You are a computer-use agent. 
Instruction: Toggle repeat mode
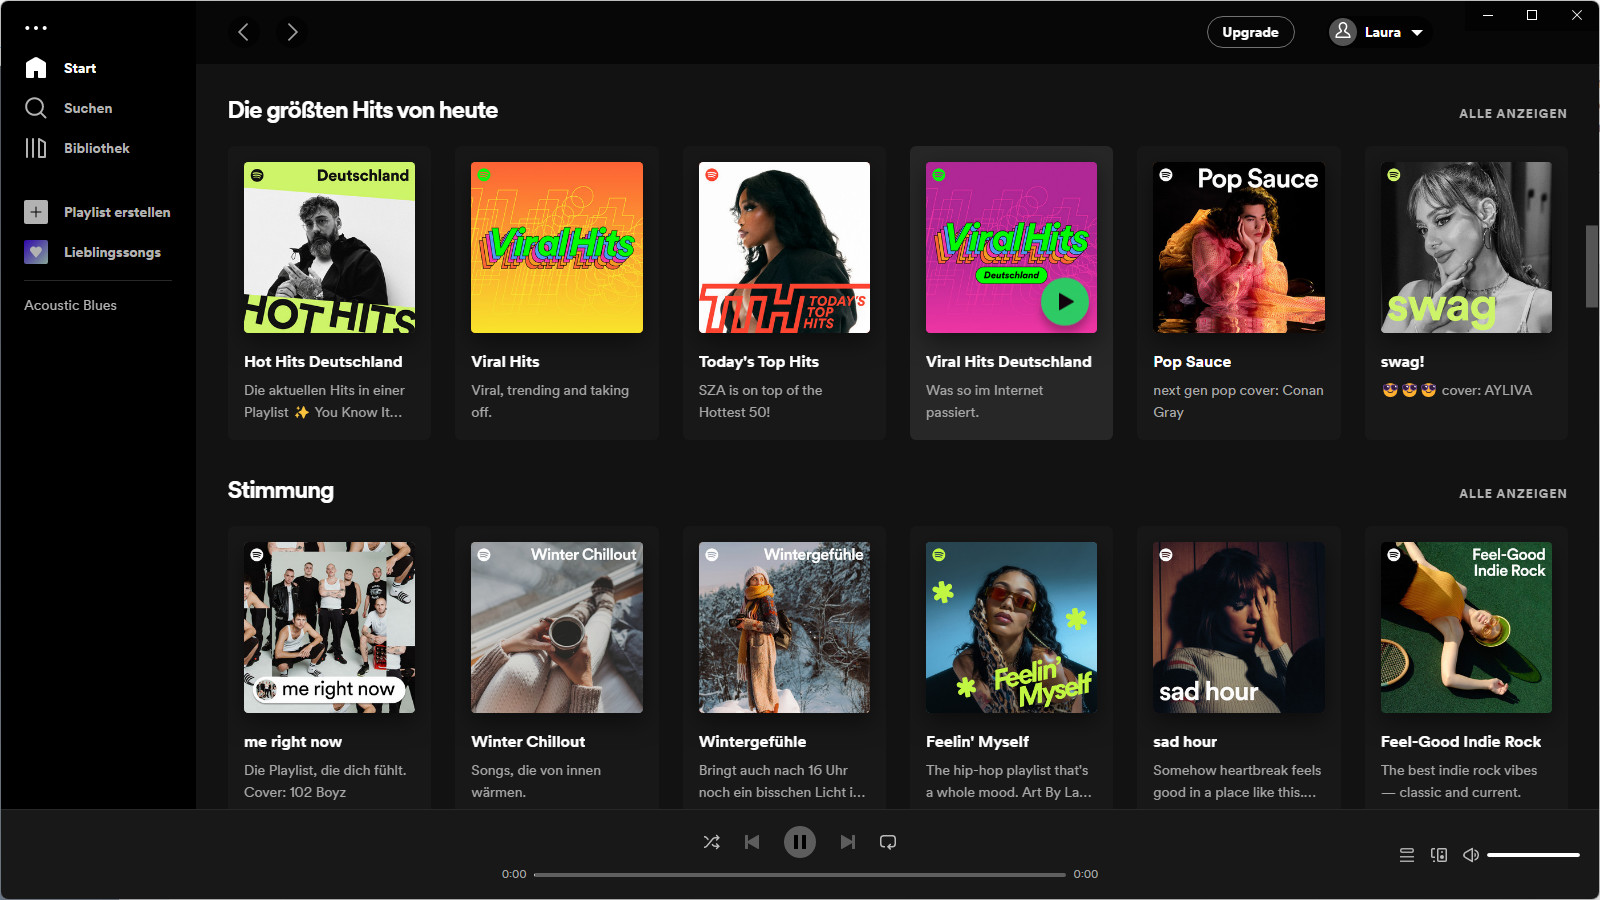[x=888, y=842]
